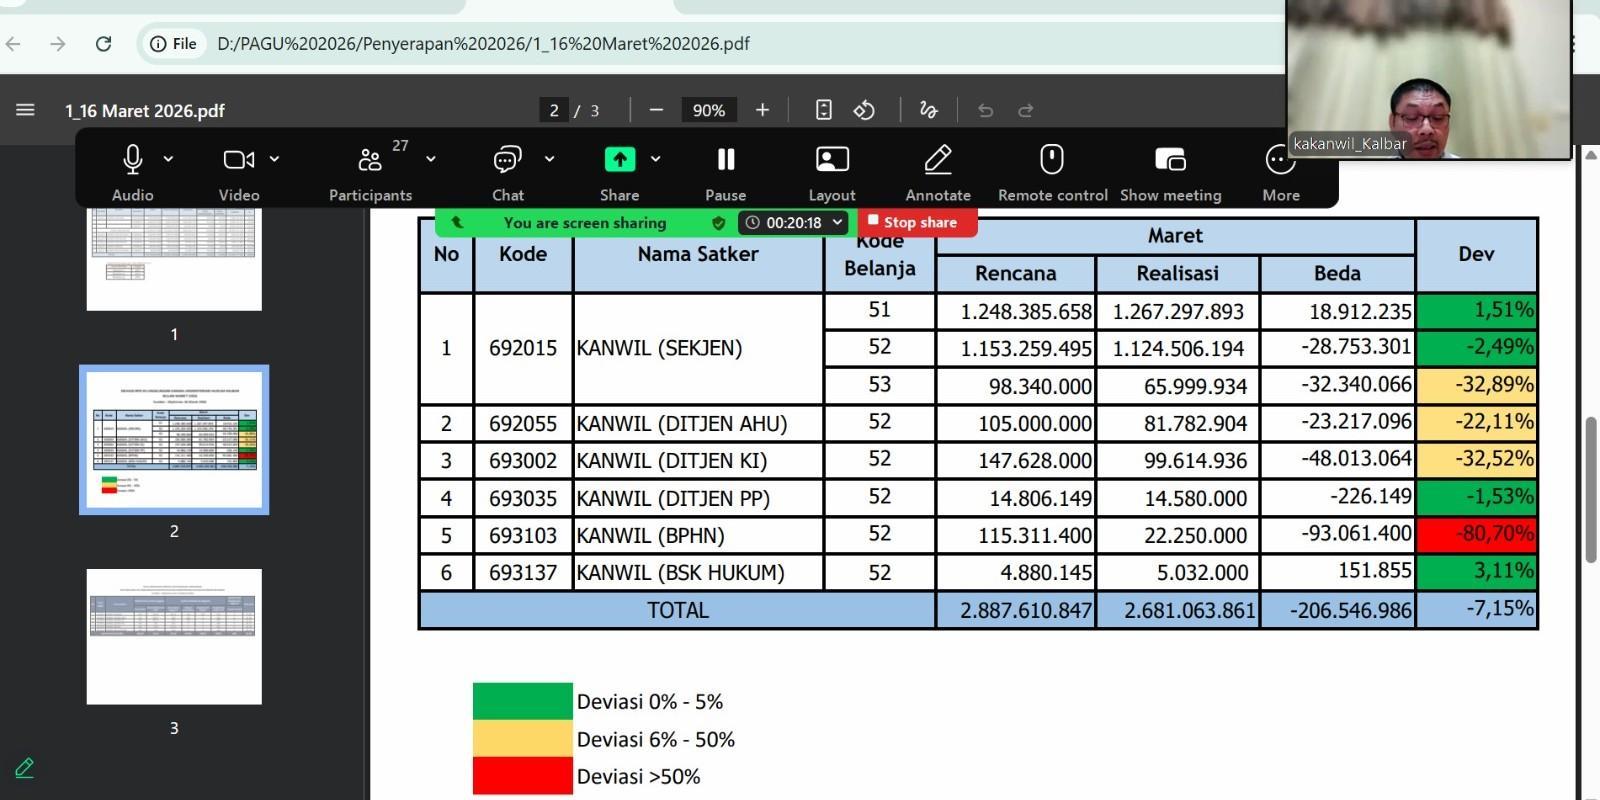Click the Layout icon
Viewport: 1600px width, 800px height.
(832, 160)
